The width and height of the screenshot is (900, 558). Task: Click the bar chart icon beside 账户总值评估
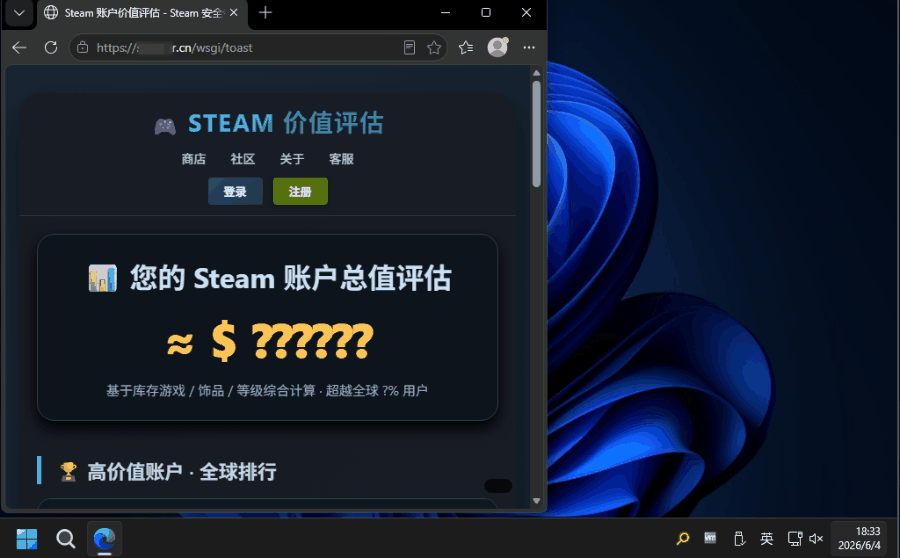(103, 278)
